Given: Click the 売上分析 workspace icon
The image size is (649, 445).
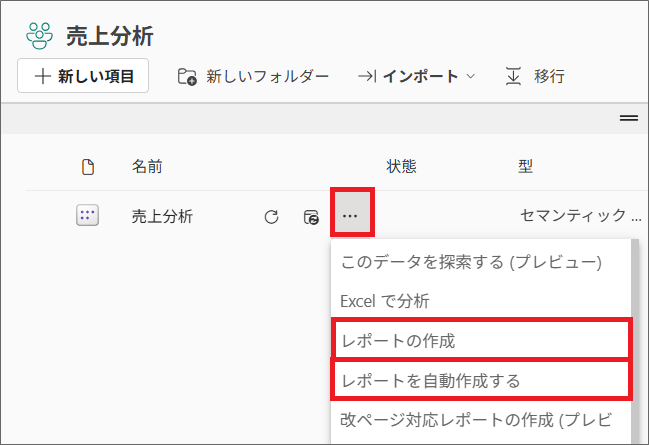Looking at the screenshot, I should click(40, 35).
